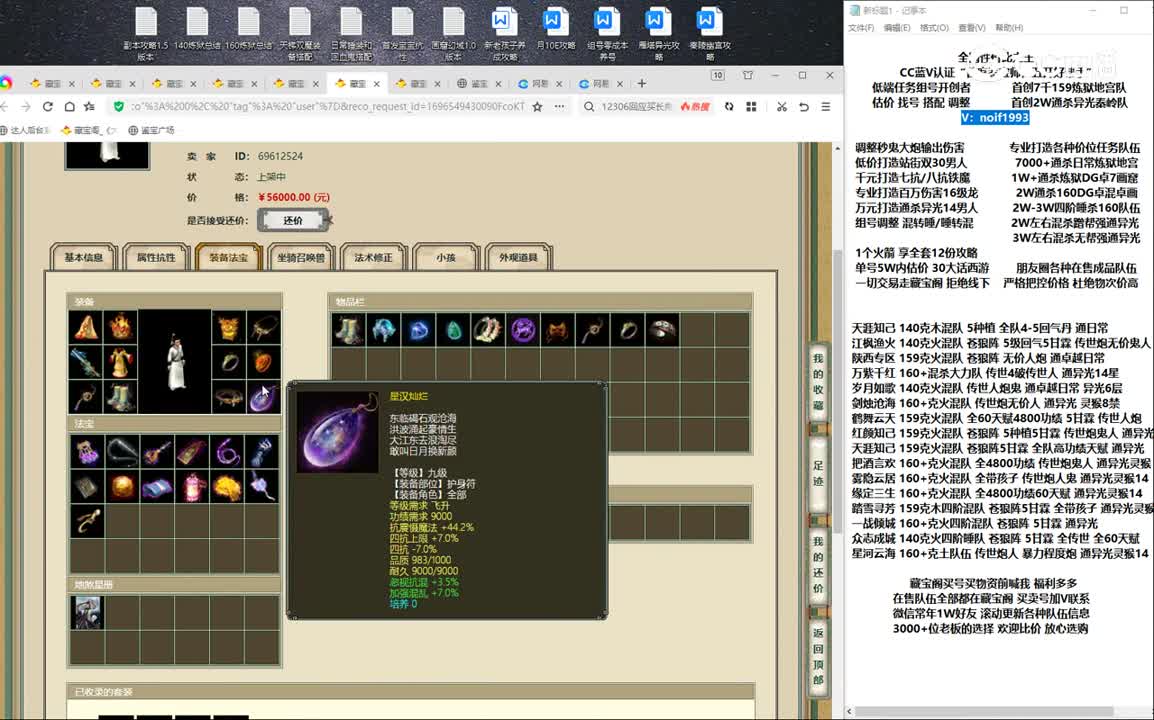1154x720 pixels.
Task: Open Notepad 文件(F) menu
Action: click(x=861, y=28)
